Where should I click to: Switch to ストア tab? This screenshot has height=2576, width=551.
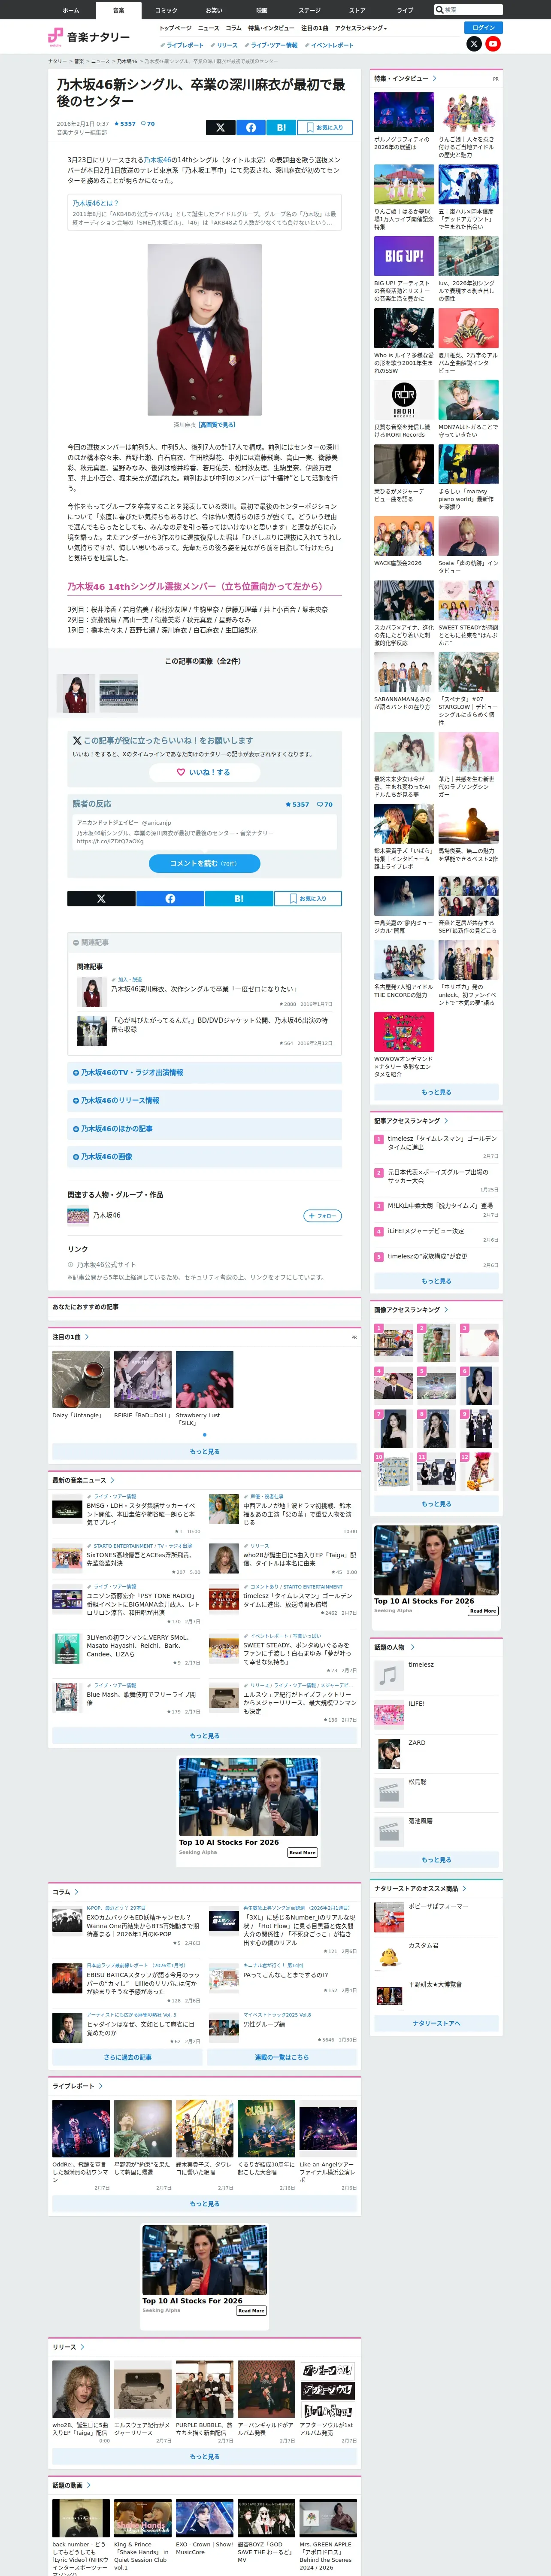[x=357, y=10]
